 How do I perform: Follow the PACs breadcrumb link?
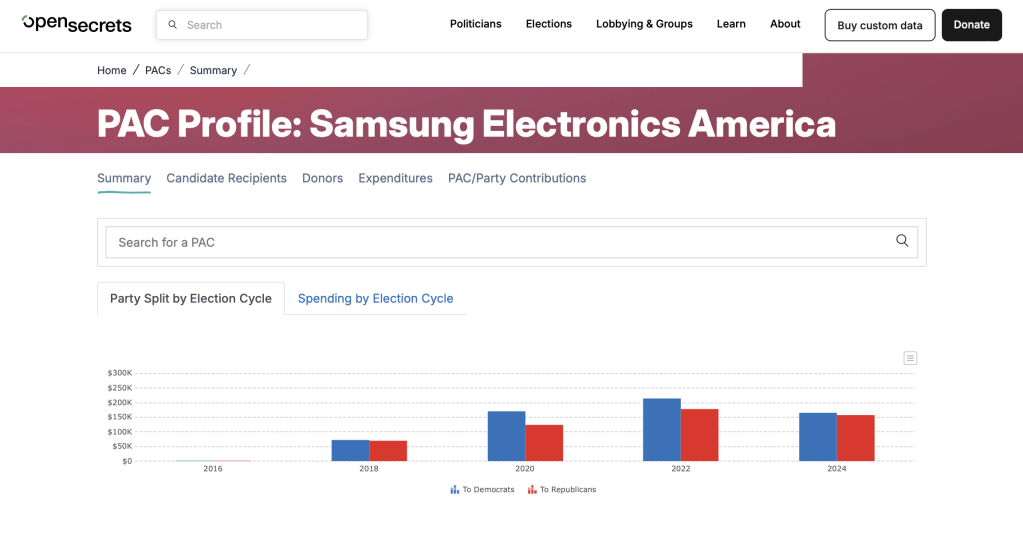(158, 70)
